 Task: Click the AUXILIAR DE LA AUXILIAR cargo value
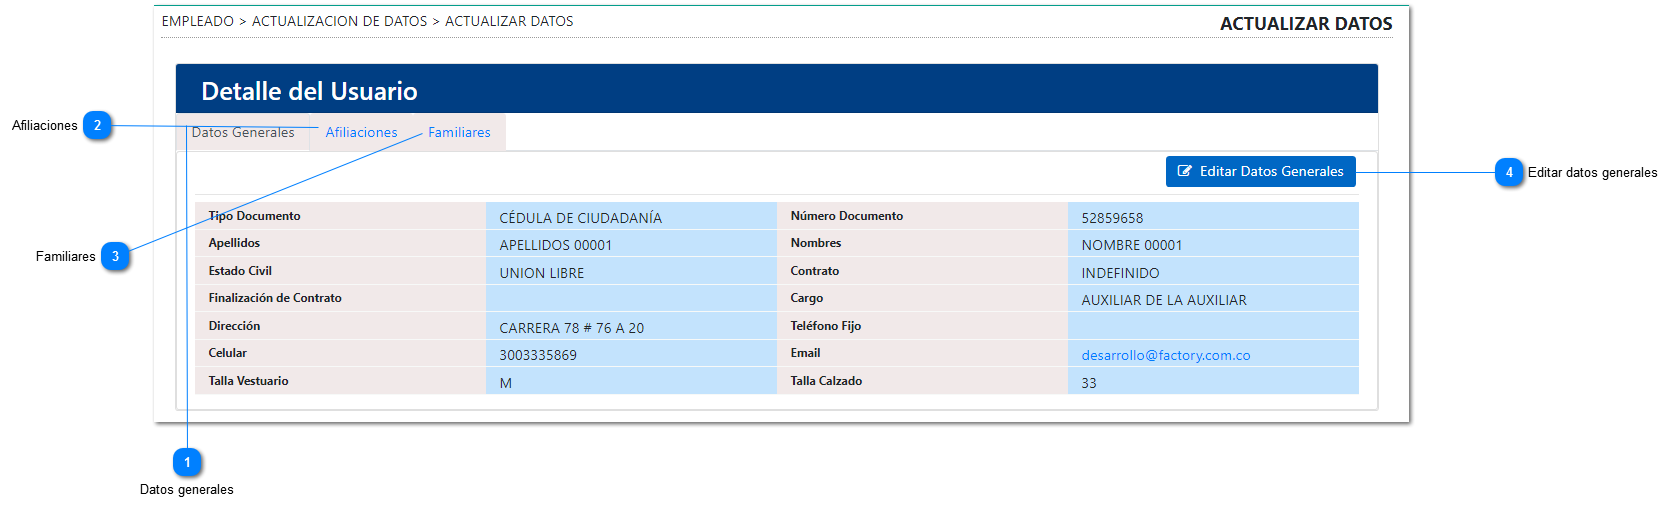click(x=1163, y=300)
